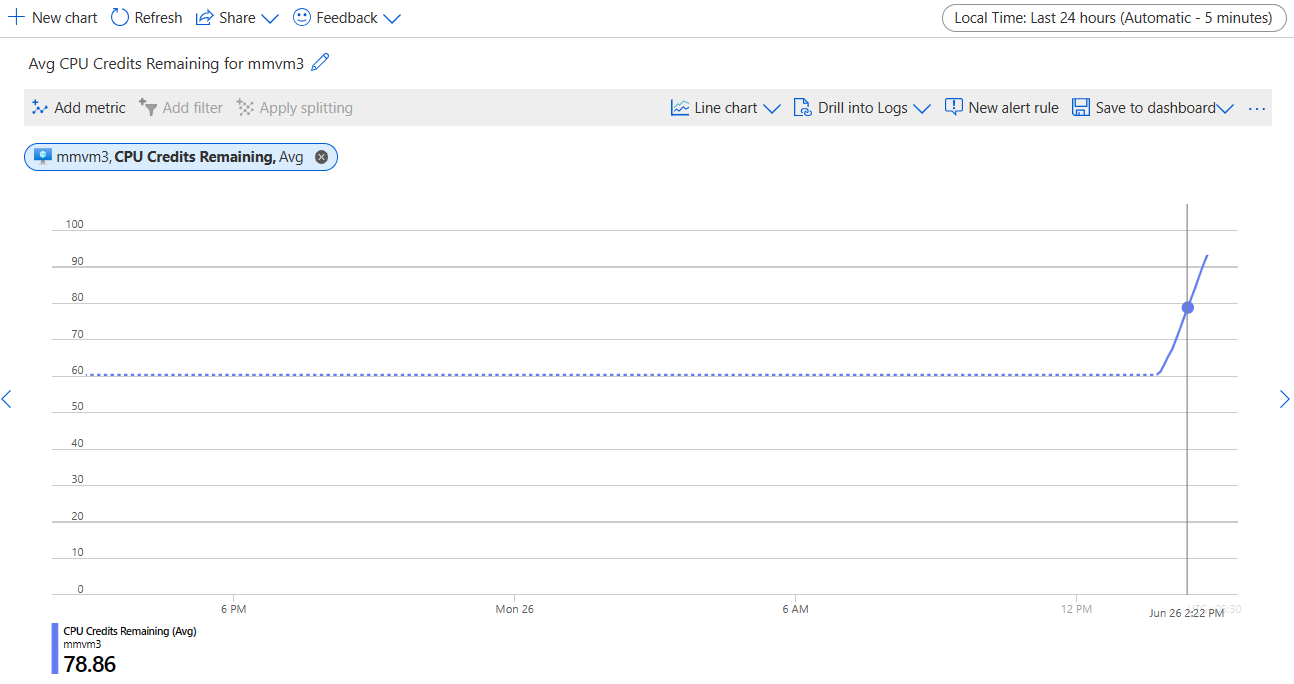Click the New alert rule icon
The width and height of the screenshot is (1294, 684).
click(x=953, y=107)
